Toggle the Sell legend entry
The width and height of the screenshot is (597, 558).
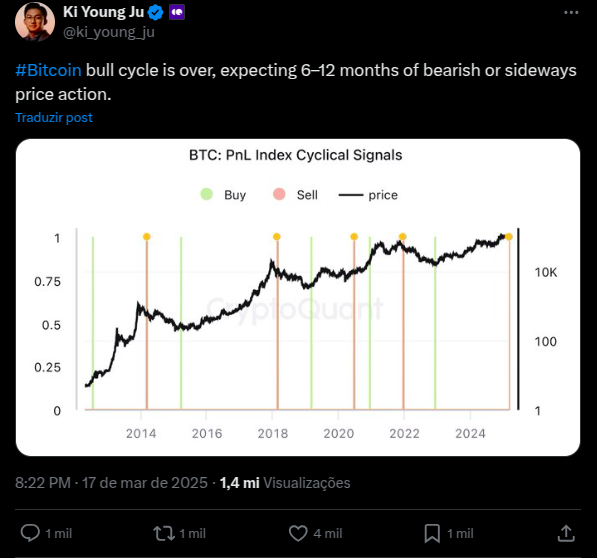click(295, 195)
